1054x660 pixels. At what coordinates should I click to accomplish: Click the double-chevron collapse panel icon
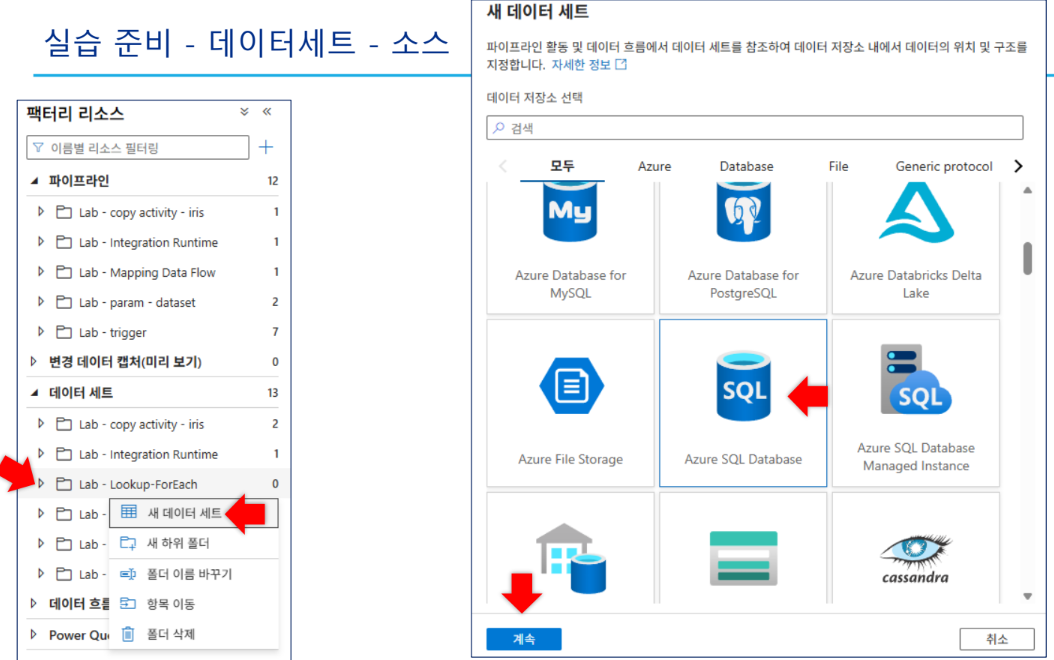tap(267, 112)
